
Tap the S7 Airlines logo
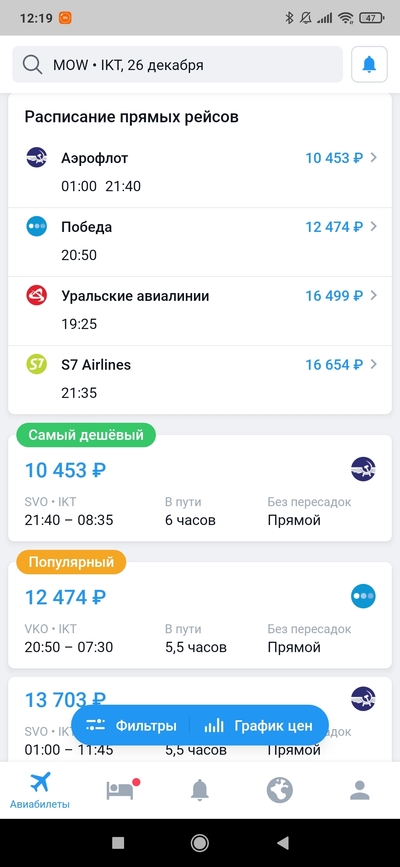pyautogui.click(x=37, y=364)
